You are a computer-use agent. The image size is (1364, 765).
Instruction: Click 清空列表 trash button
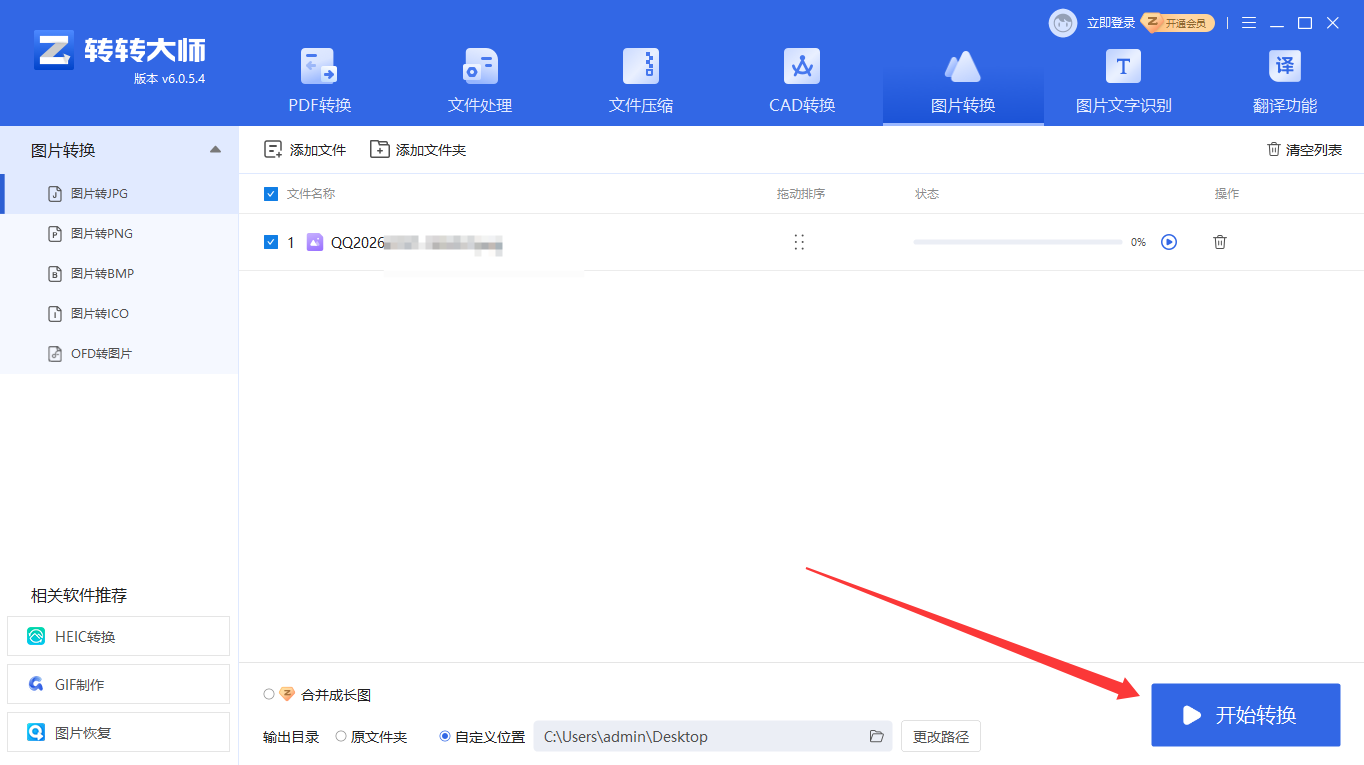(x=1304, y=150)
